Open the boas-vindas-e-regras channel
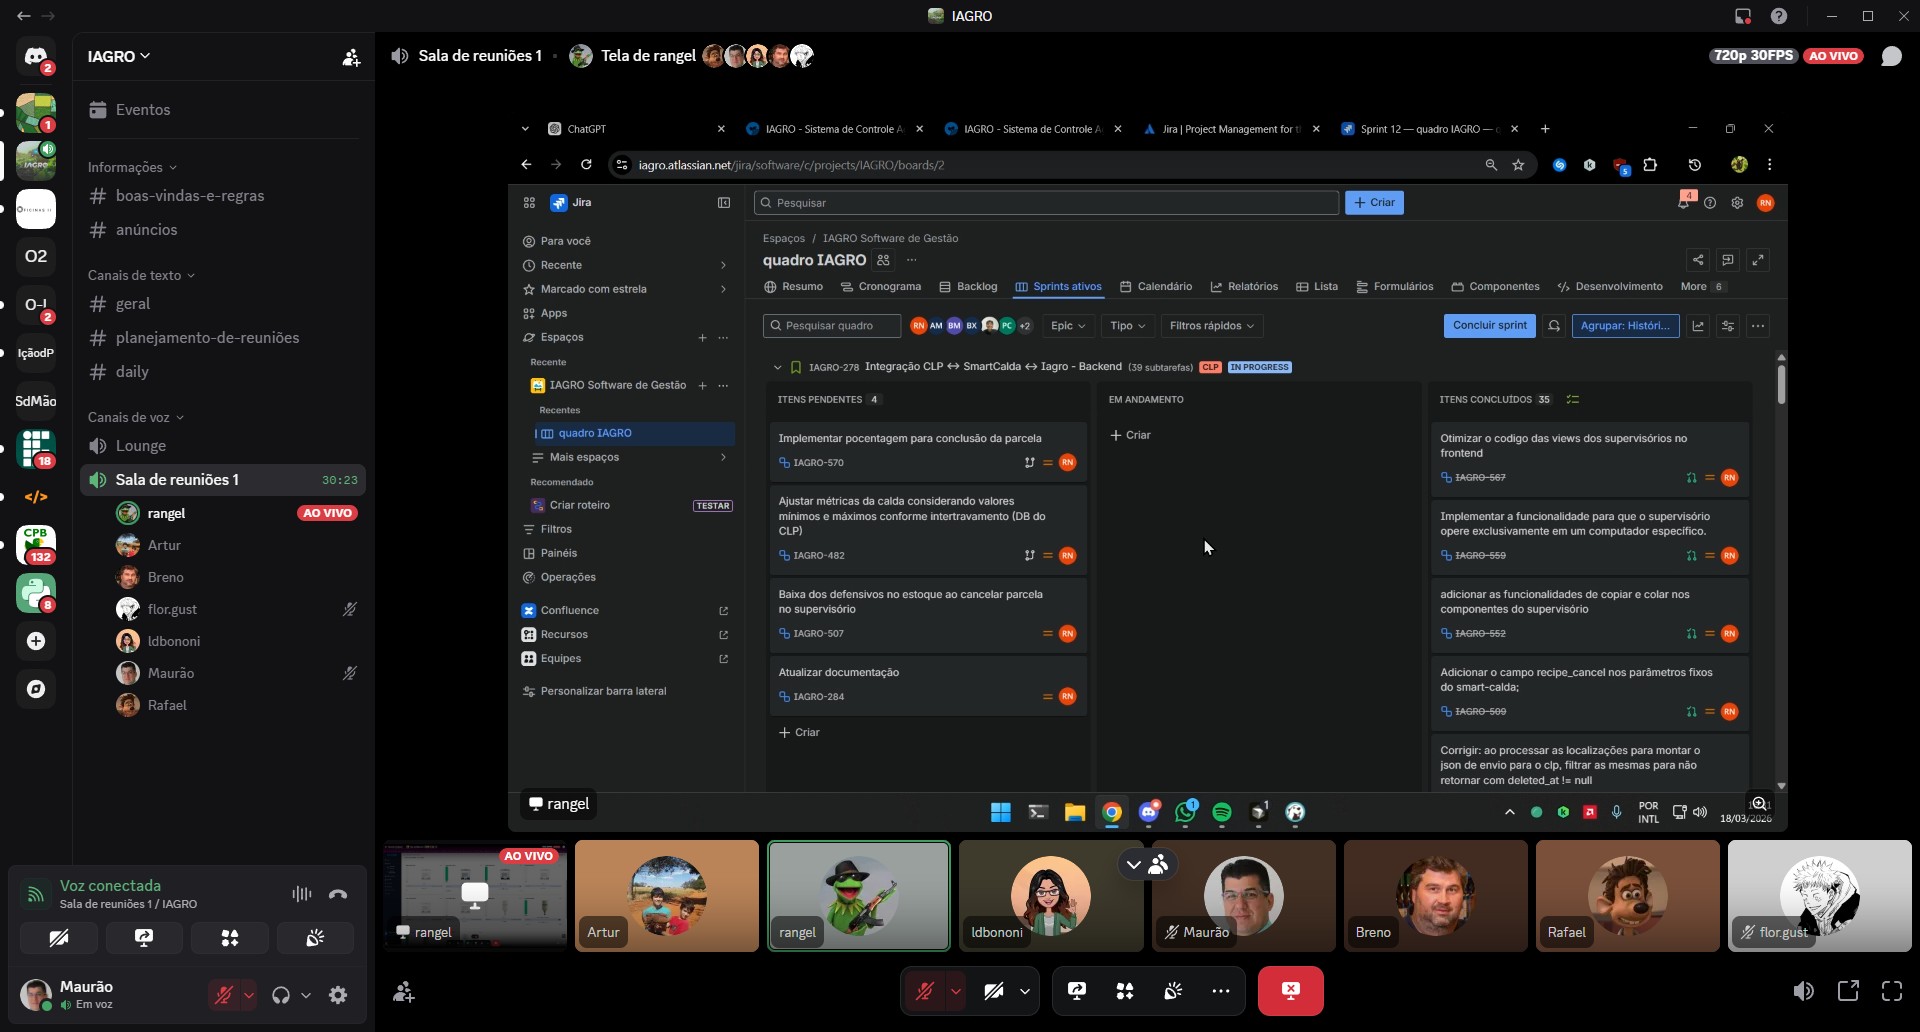Image resolution: width=1920 pixels, height=1032 pixels. pos(223,196)
